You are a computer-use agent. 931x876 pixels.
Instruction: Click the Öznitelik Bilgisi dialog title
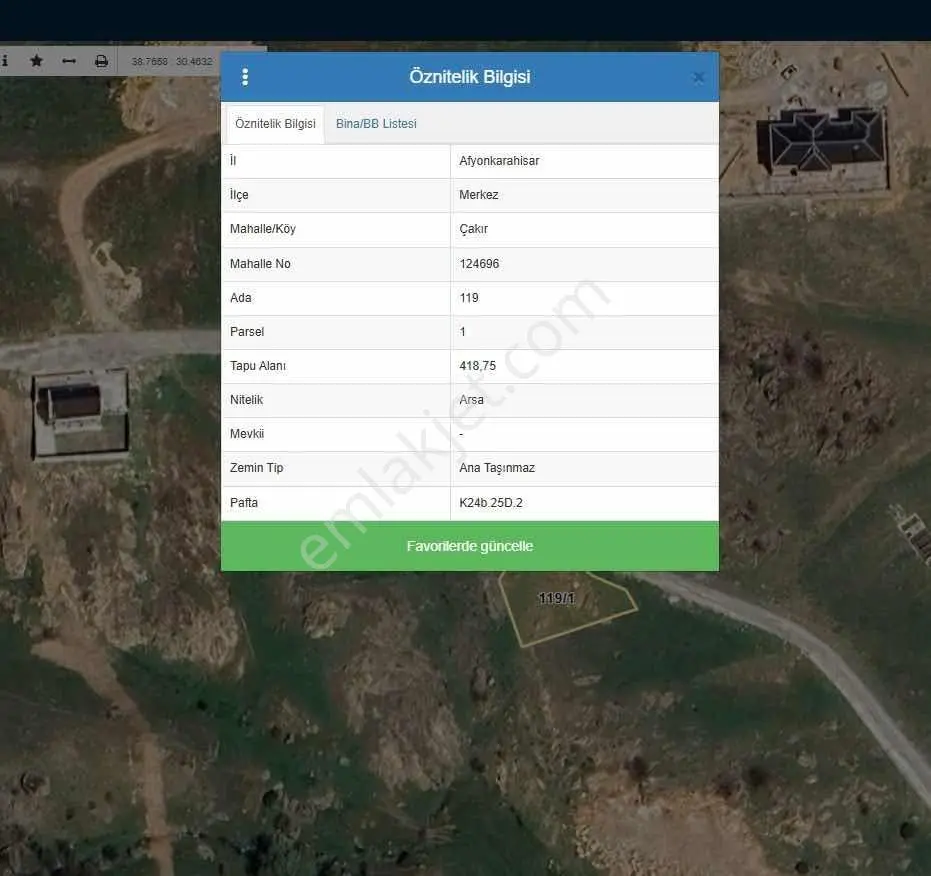point(470,77)
